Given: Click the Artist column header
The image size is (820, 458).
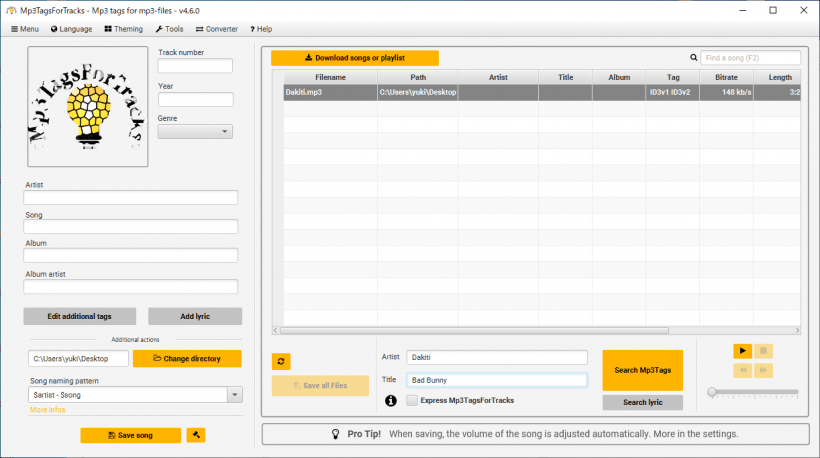Looking at the screenshot, I should point(498,77).
